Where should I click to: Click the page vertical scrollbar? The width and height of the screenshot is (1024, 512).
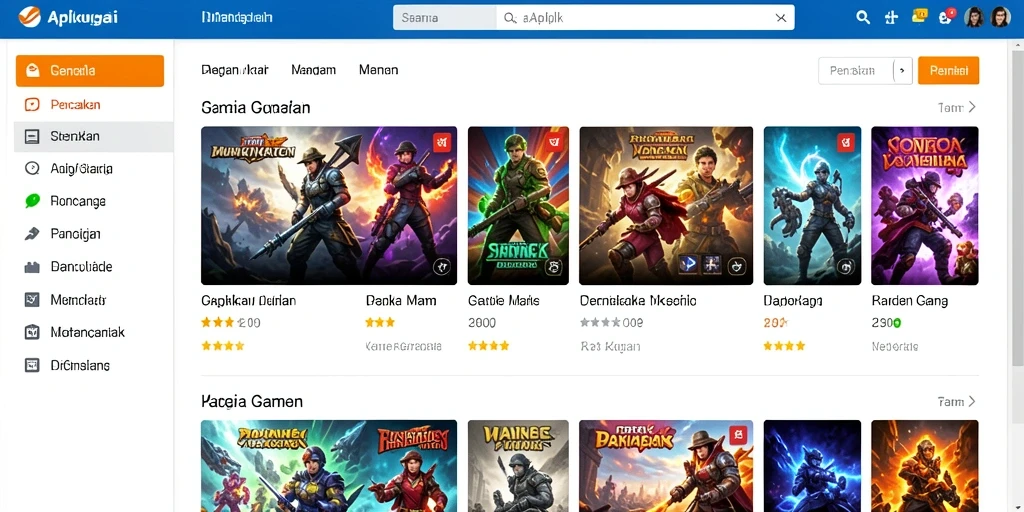(x=1017, y=209)
